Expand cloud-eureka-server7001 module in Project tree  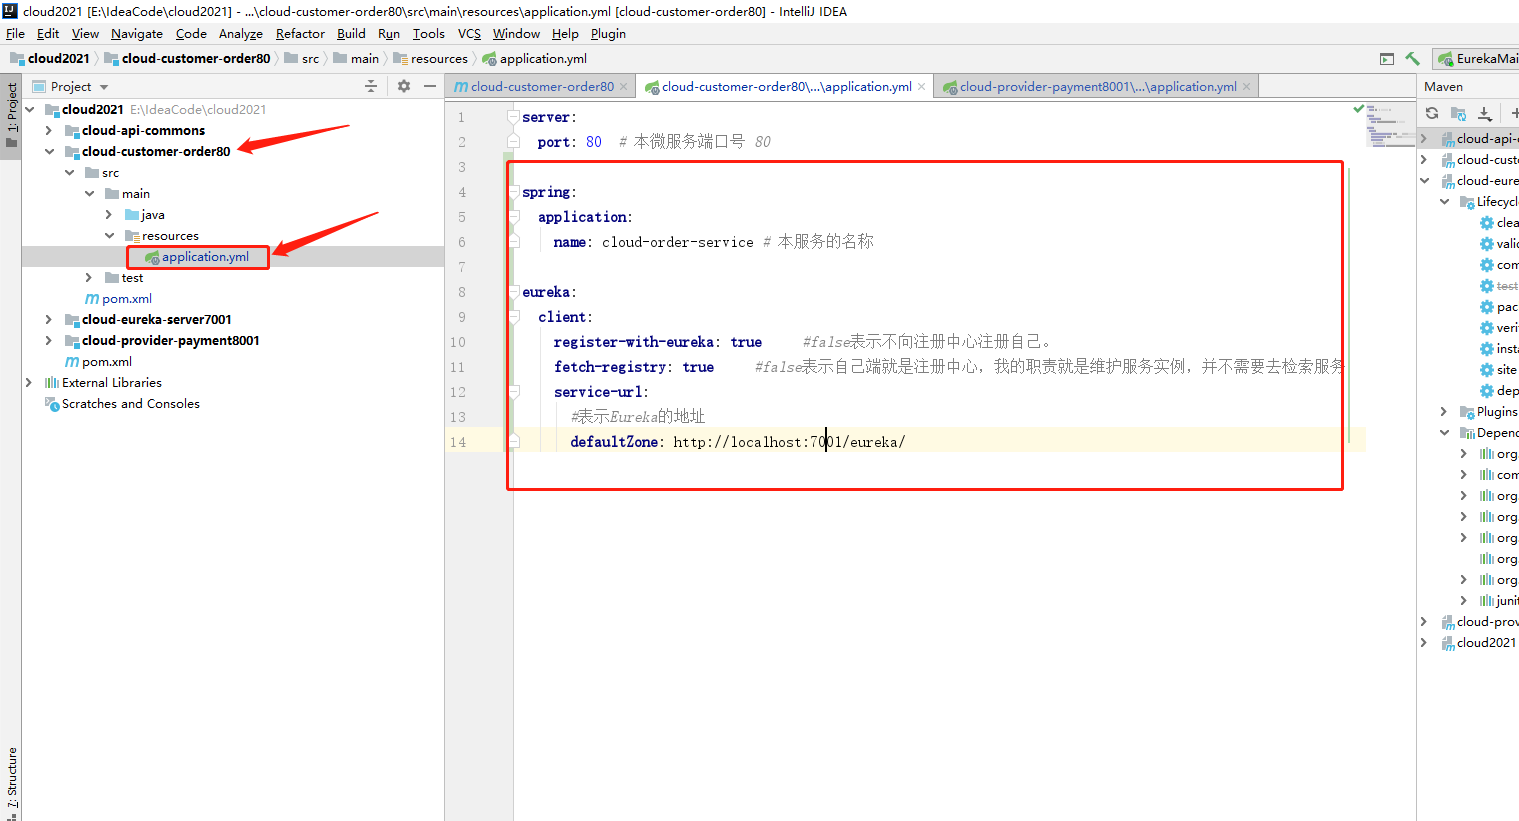(49, 320)
